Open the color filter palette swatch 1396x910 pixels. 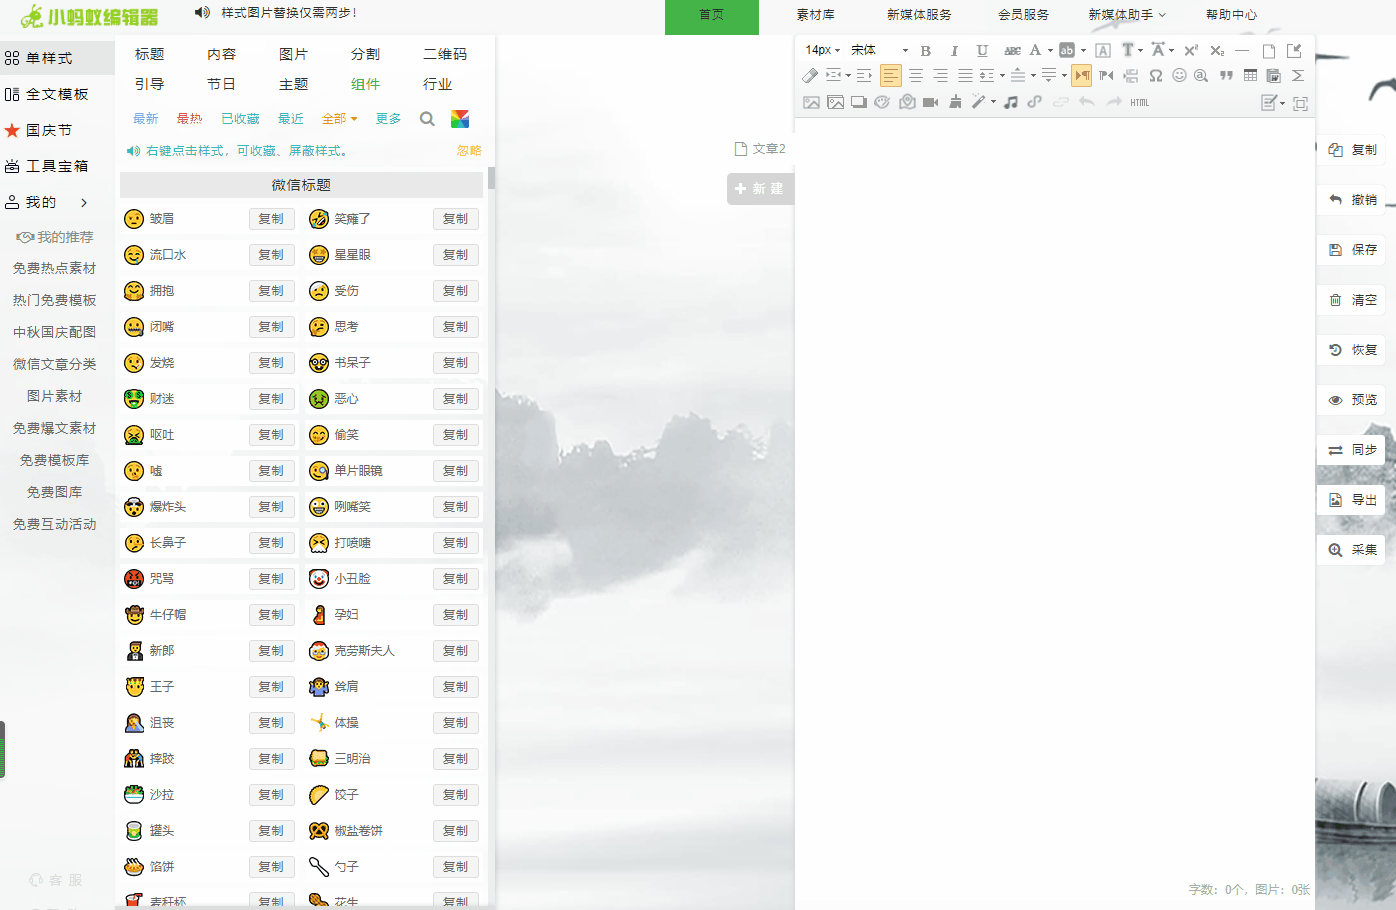coord(460,119)
